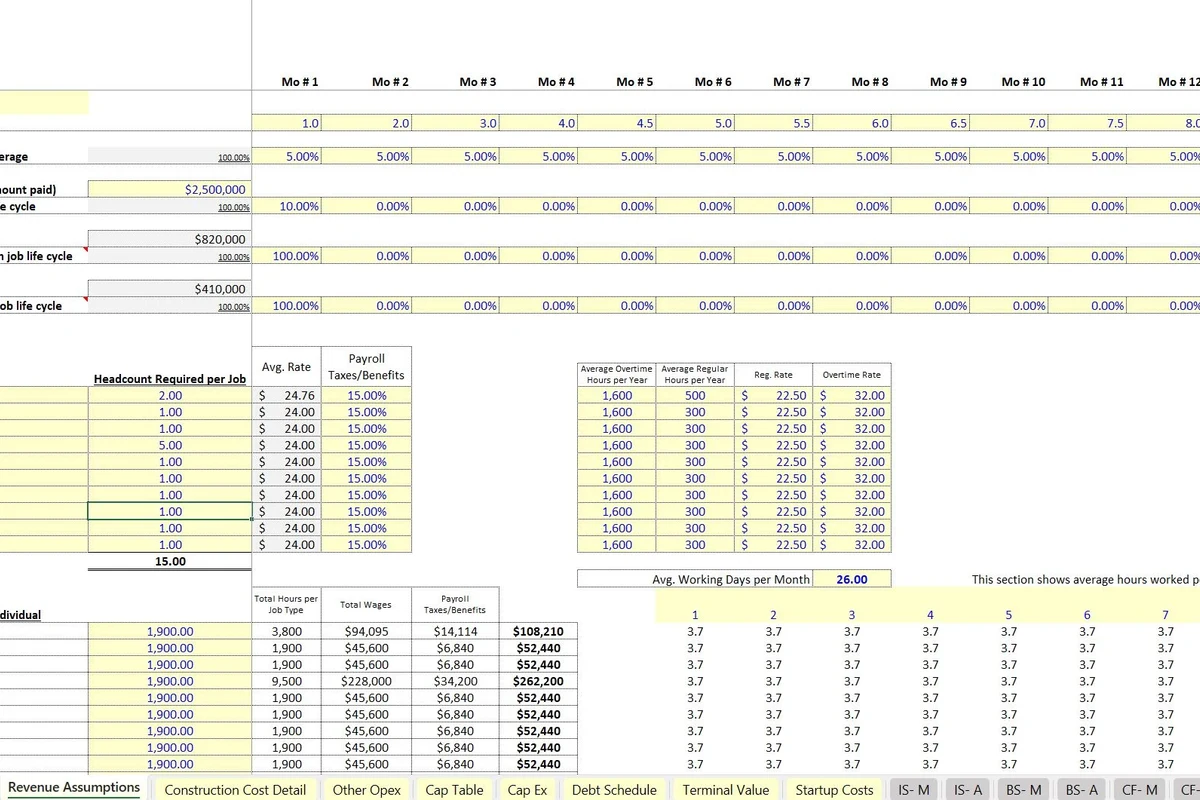Select the 15.00 headcount total
The height and width of the screenshot is (800, 1200).
(169, 561)
